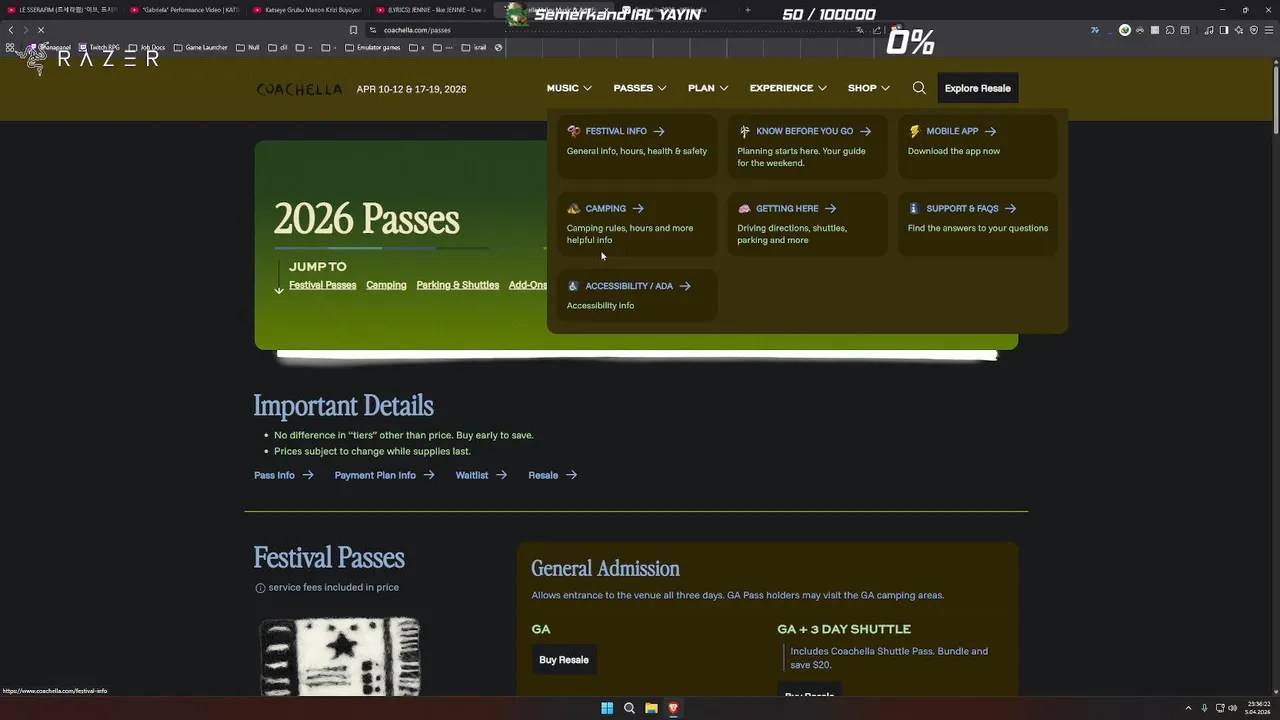Expand the PASSES nav dropdown
The image size is (1280, 720).
click(x=640, y=88)
